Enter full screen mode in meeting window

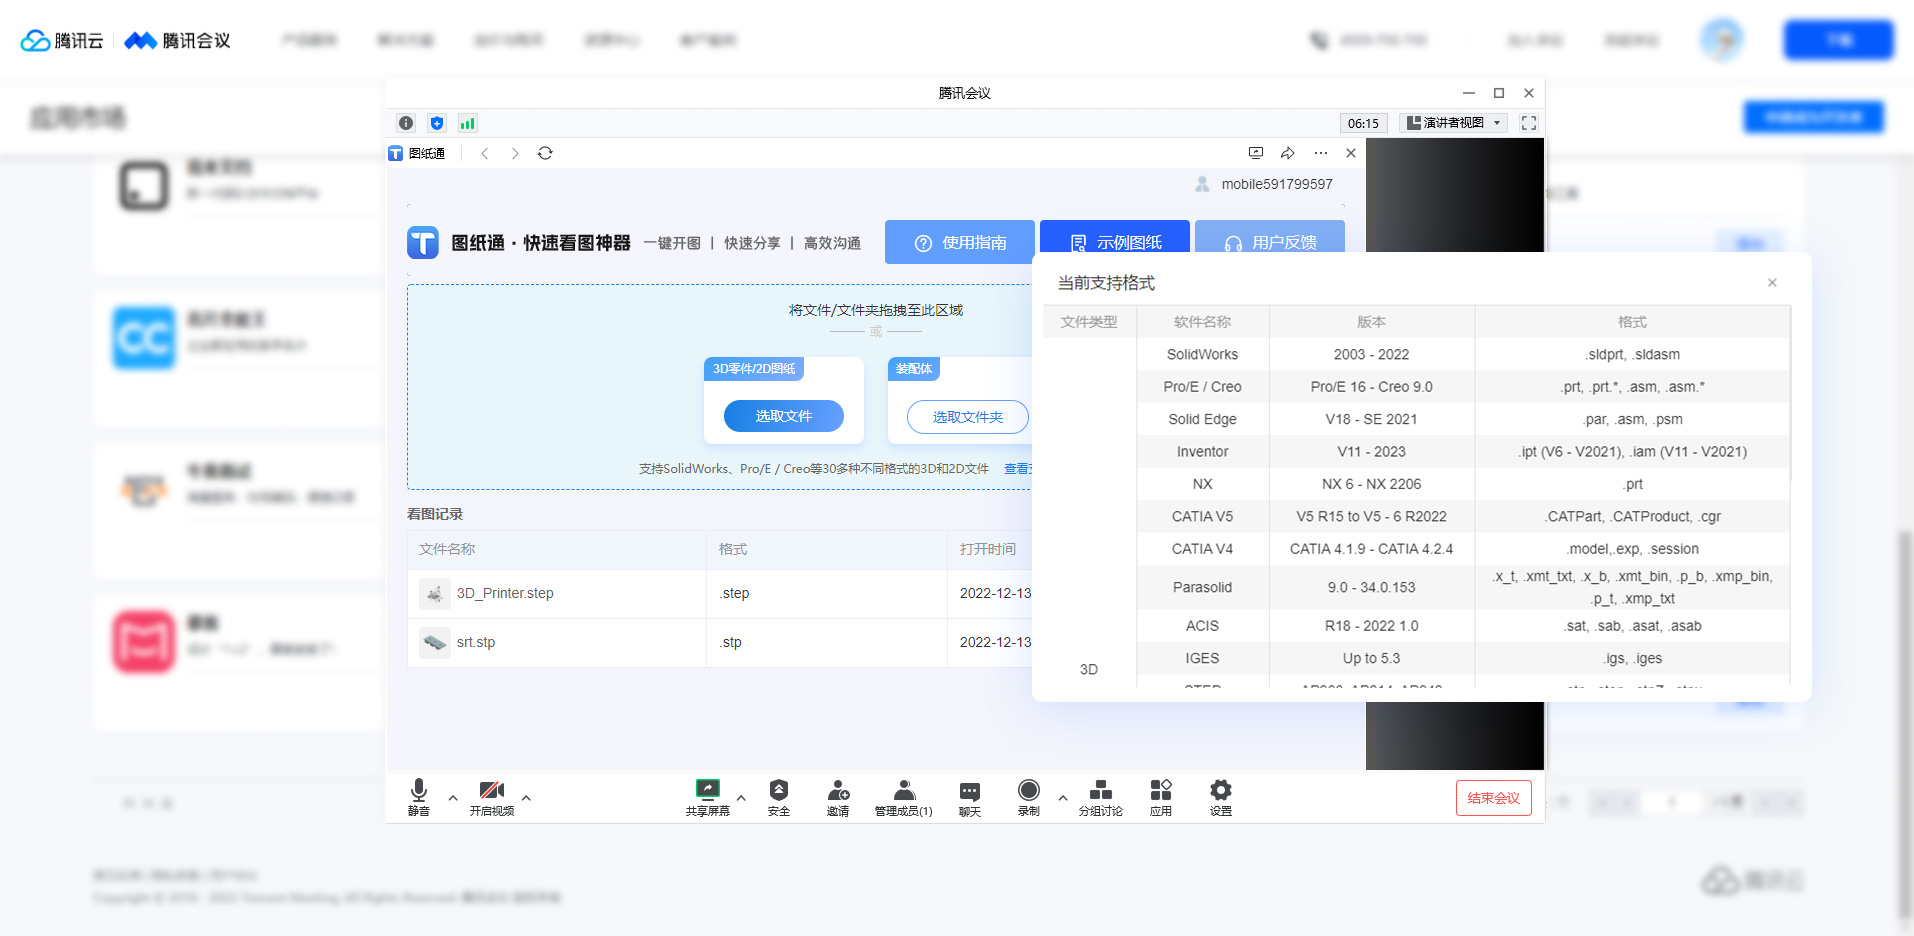1529,123
